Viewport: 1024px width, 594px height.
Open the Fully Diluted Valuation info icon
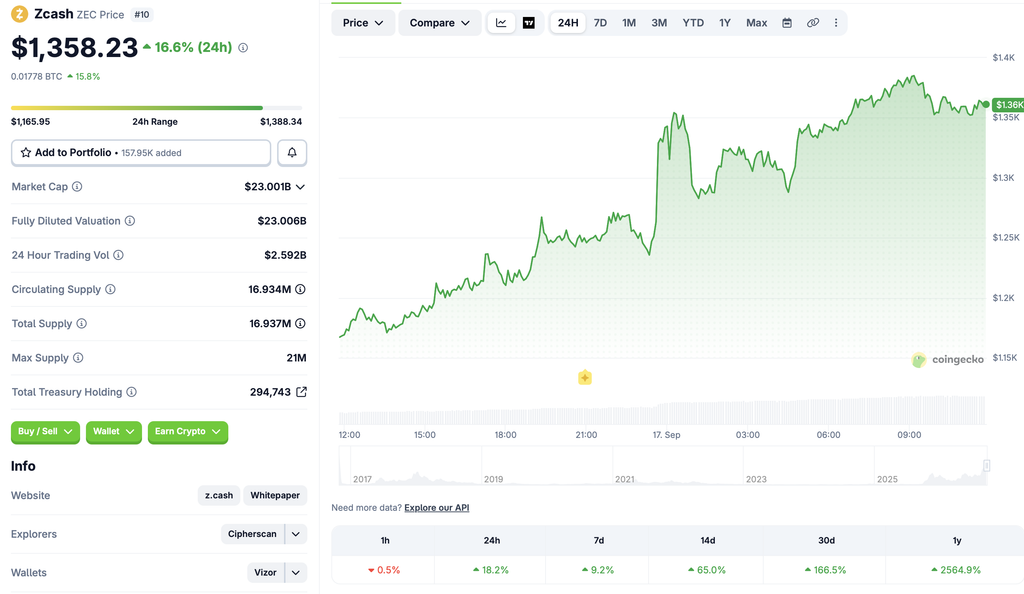click(x=130, y=221)
